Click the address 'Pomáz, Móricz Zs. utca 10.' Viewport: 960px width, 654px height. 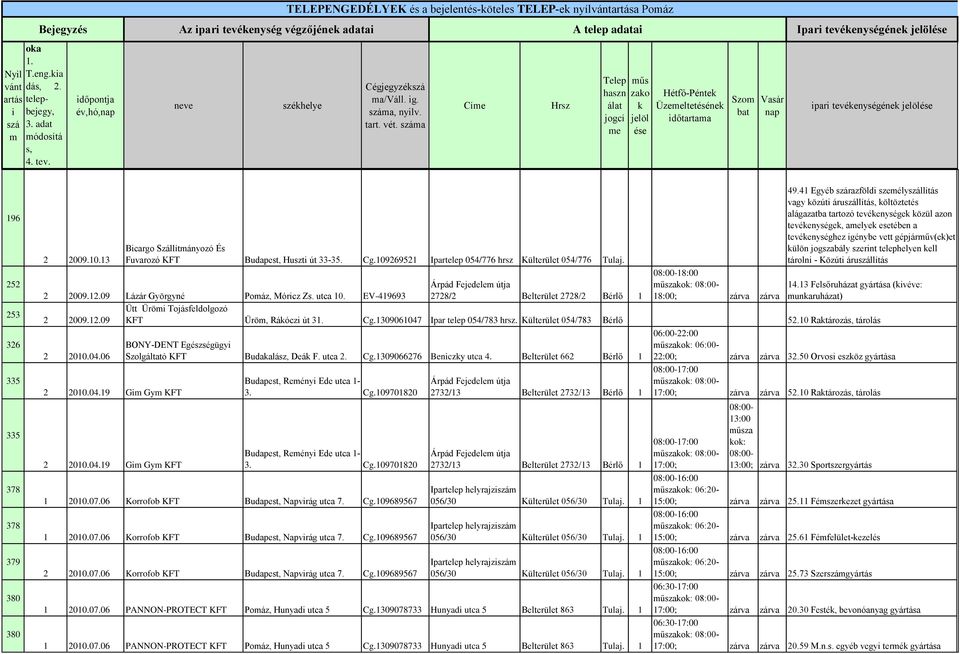tap(295, 296)
